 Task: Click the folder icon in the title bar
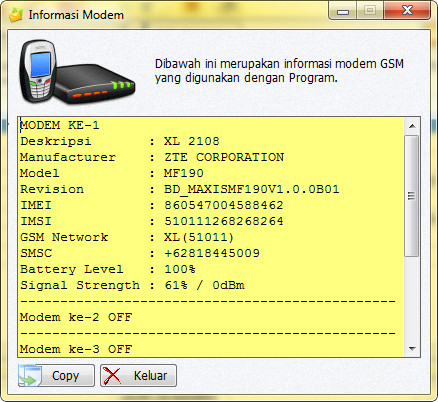pos(16,15)
